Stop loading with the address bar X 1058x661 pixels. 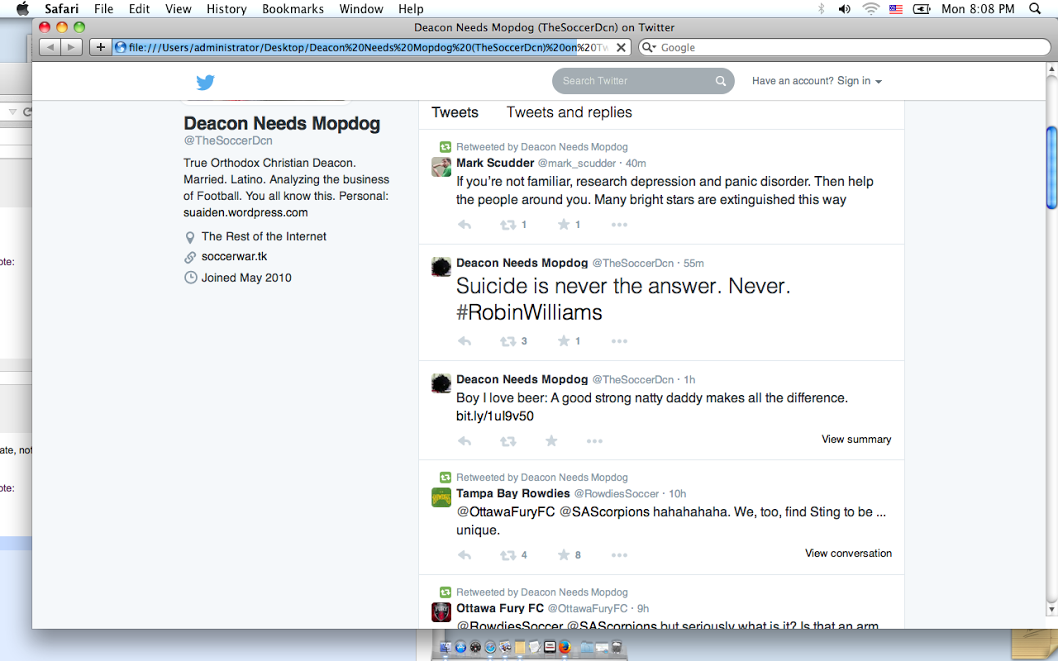tap(621, 47)
